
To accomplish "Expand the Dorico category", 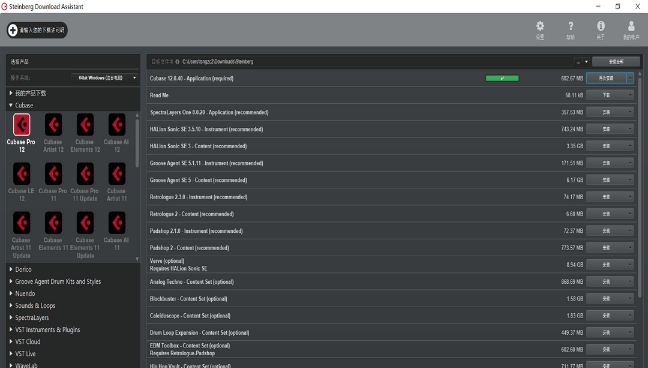I will [11, 269].
